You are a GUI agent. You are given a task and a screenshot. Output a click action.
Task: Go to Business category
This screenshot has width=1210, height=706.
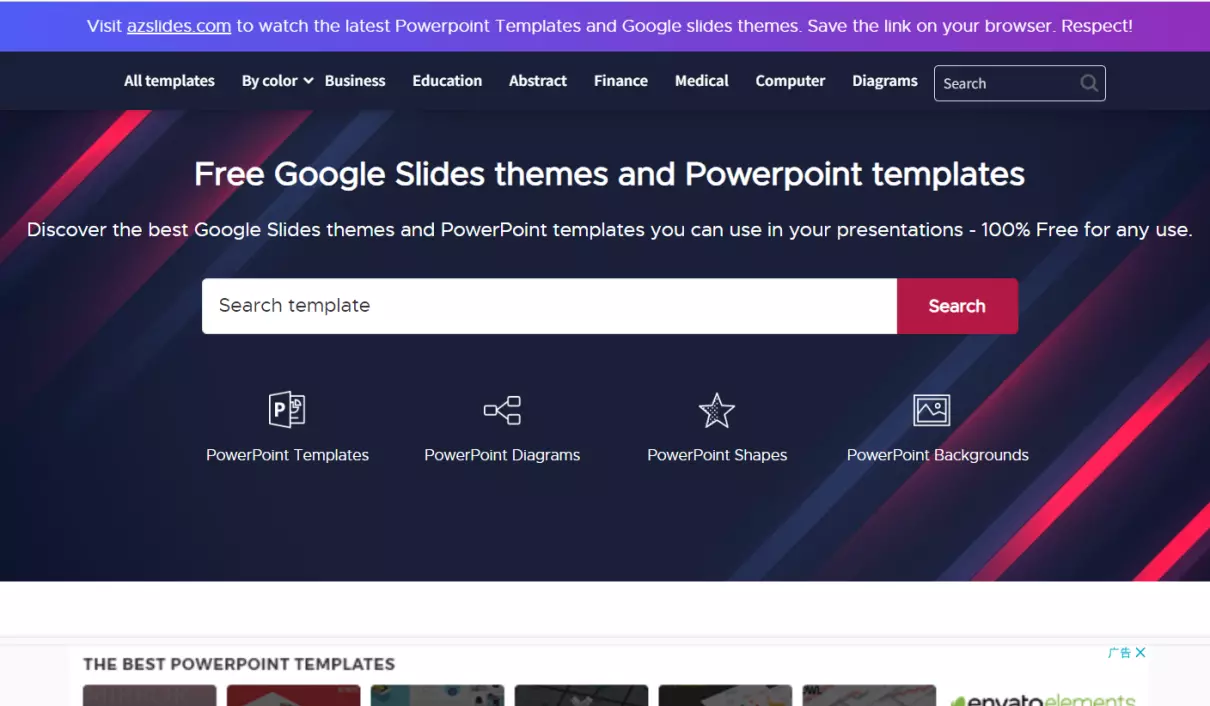click(355, 81)
